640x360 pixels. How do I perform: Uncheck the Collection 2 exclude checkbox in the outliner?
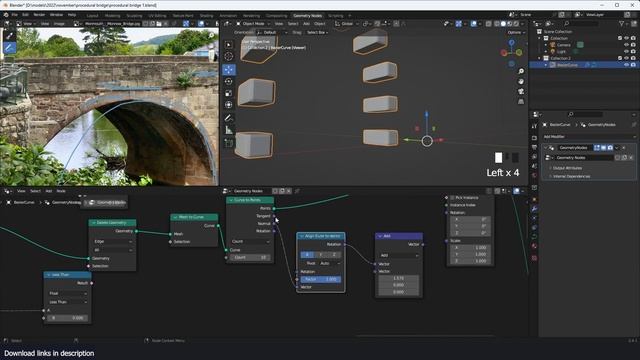coord(620,58)
